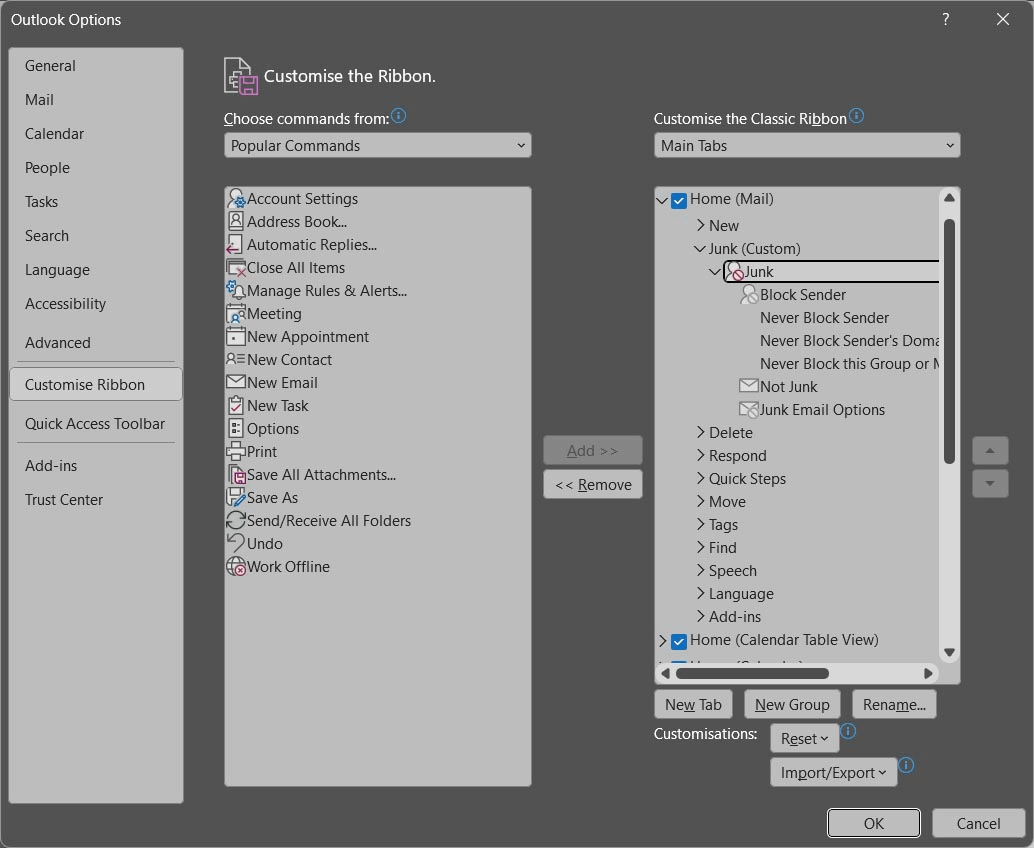The height and width of the screenshot is (848, 1034).
Task: Open the Main Tabs dropdown
Action: tap(806, 145)
